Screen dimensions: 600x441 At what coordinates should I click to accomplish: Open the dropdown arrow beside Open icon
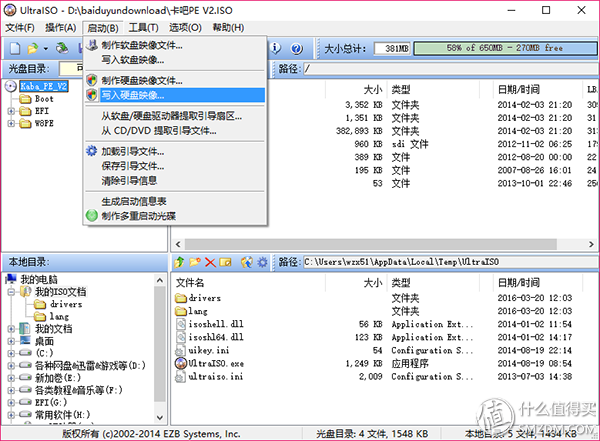(46, 49)
